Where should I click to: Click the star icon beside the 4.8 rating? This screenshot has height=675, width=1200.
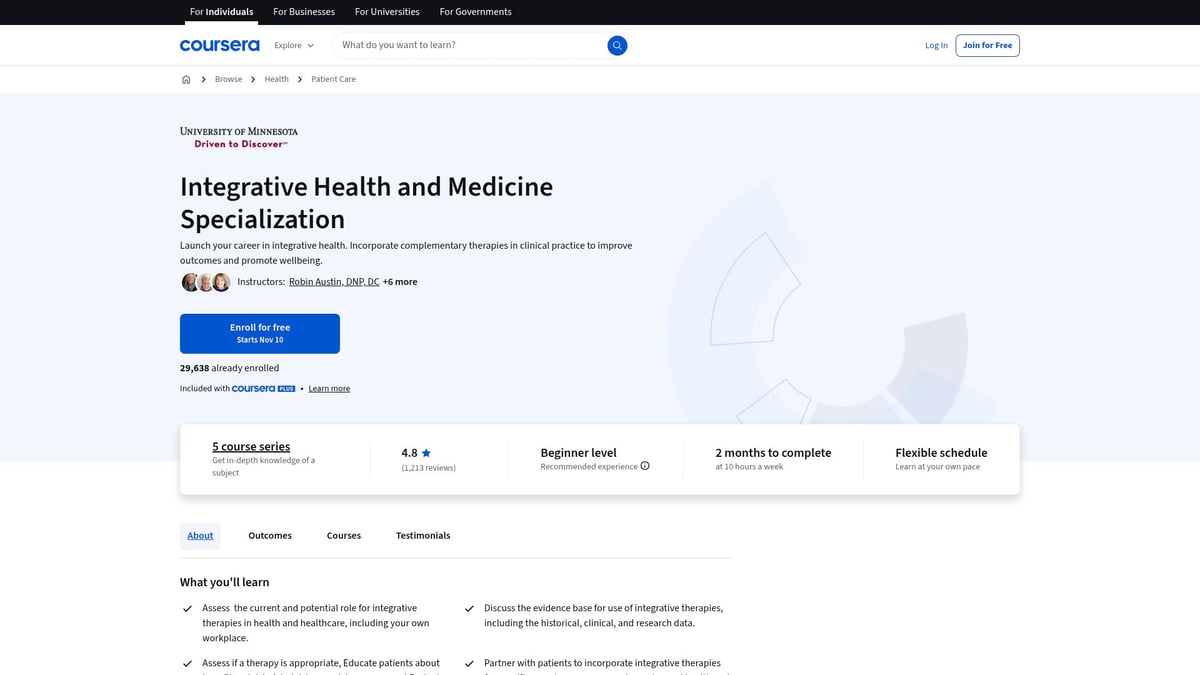(x=426, y=451)
